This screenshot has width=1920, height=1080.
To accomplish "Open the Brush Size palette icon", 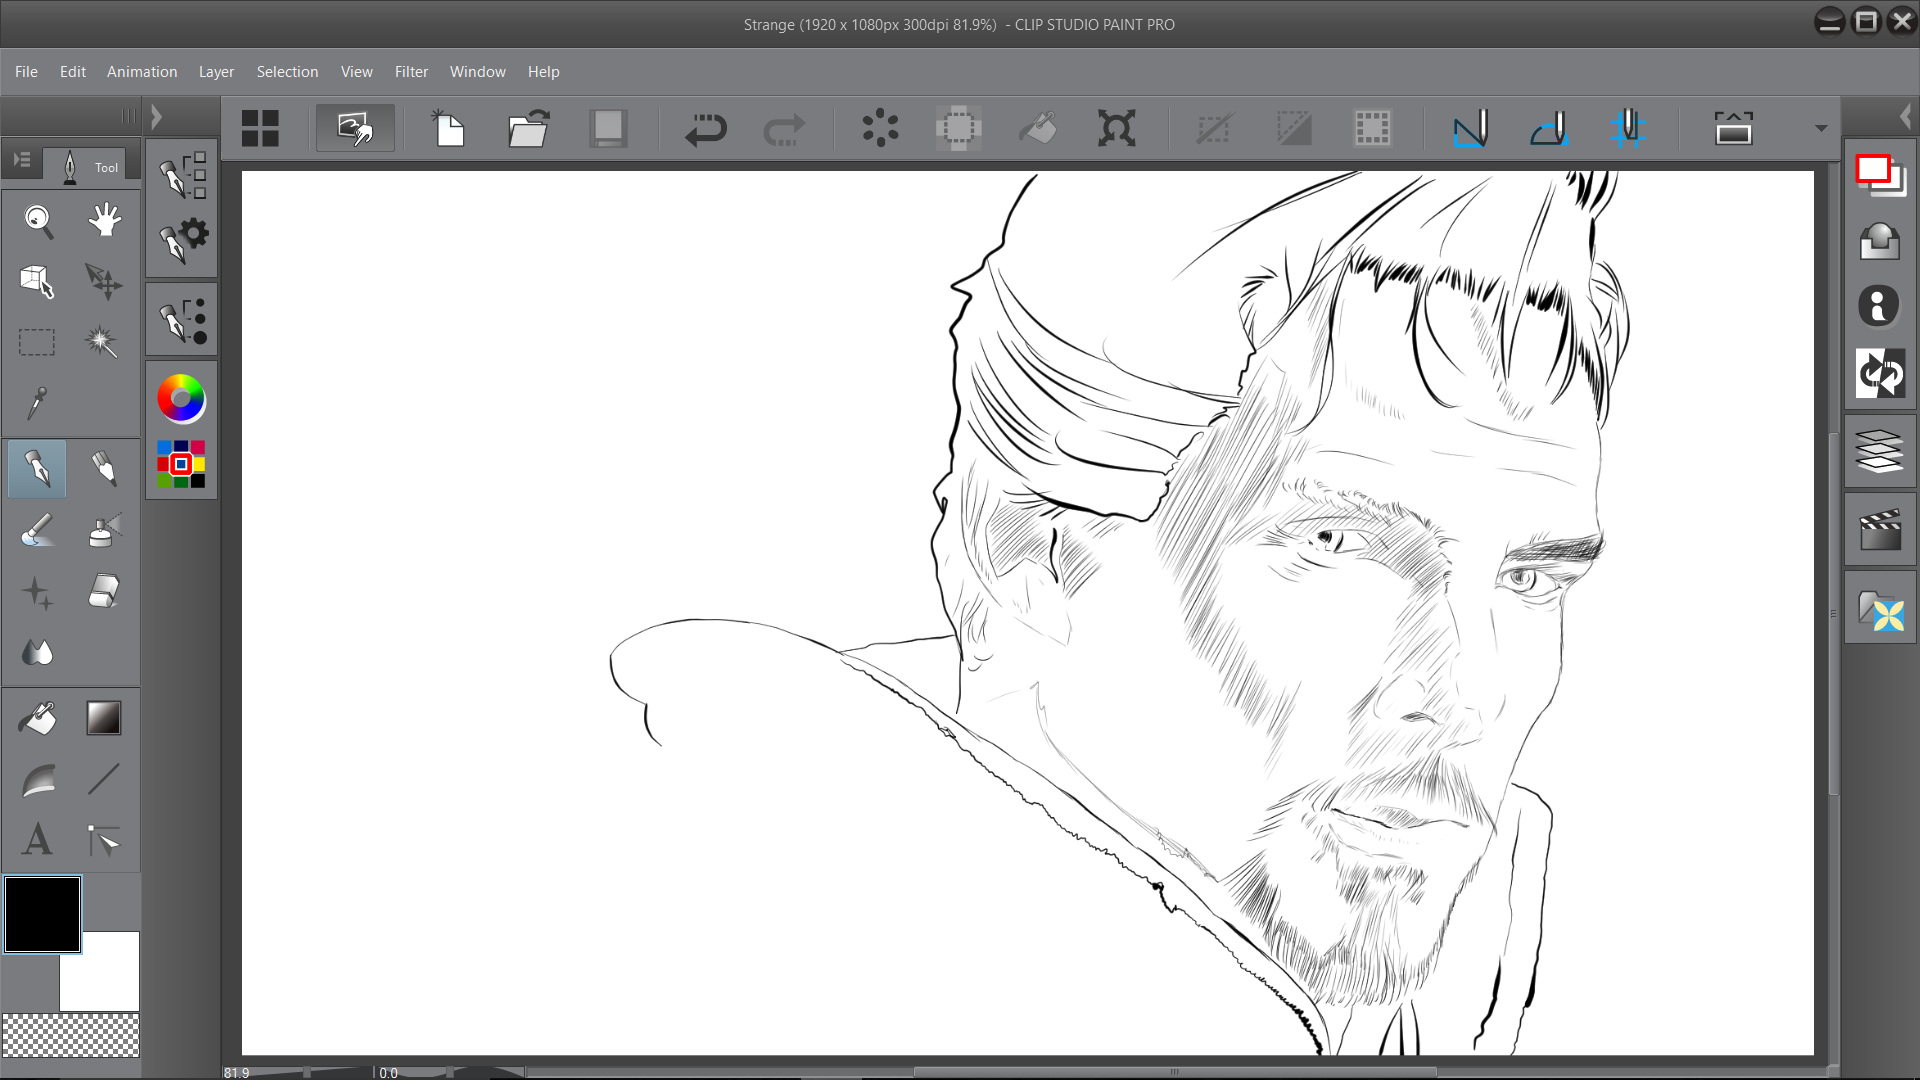I will [x=182, y=320].
